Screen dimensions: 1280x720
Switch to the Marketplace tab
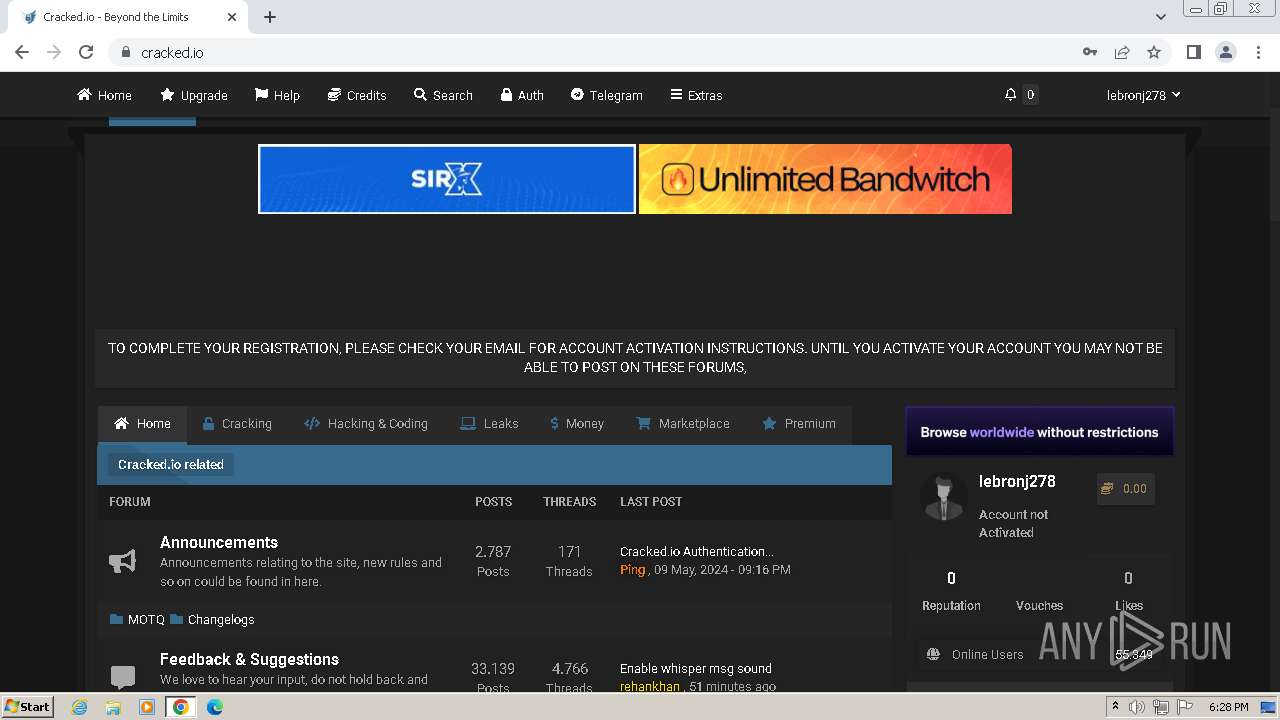point(683,424)
